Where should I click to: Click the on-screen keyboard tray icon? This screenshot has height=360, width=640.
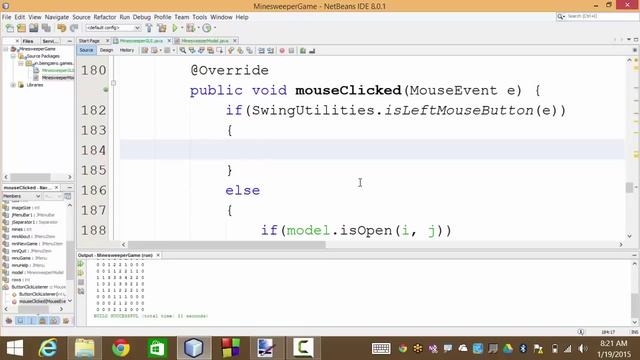coord(381,348)
